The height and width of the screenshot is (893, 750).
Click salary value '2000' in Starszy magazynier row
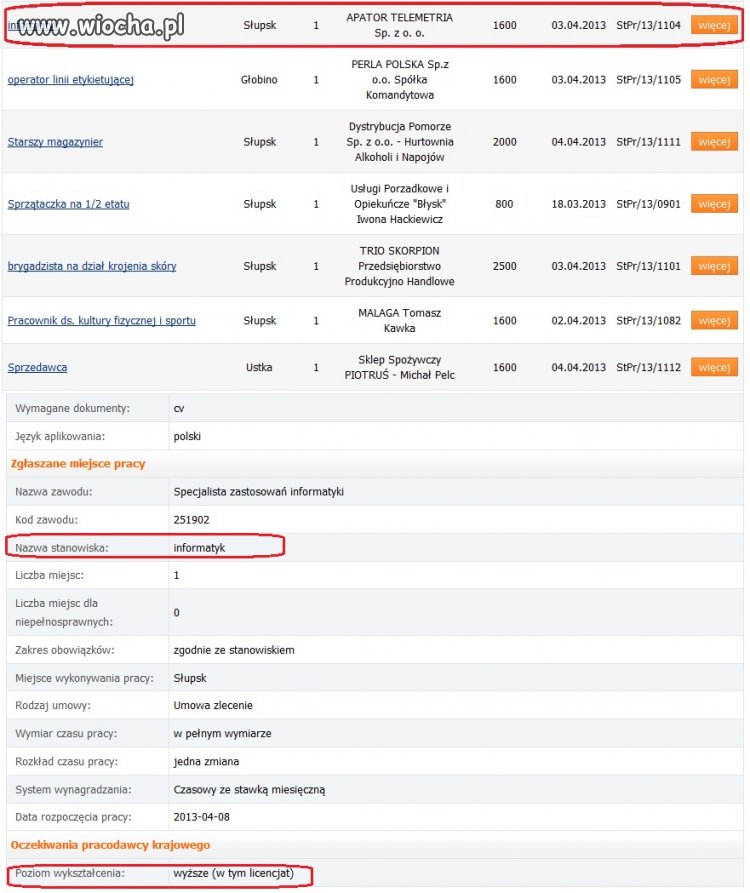[x=505, y=142]
